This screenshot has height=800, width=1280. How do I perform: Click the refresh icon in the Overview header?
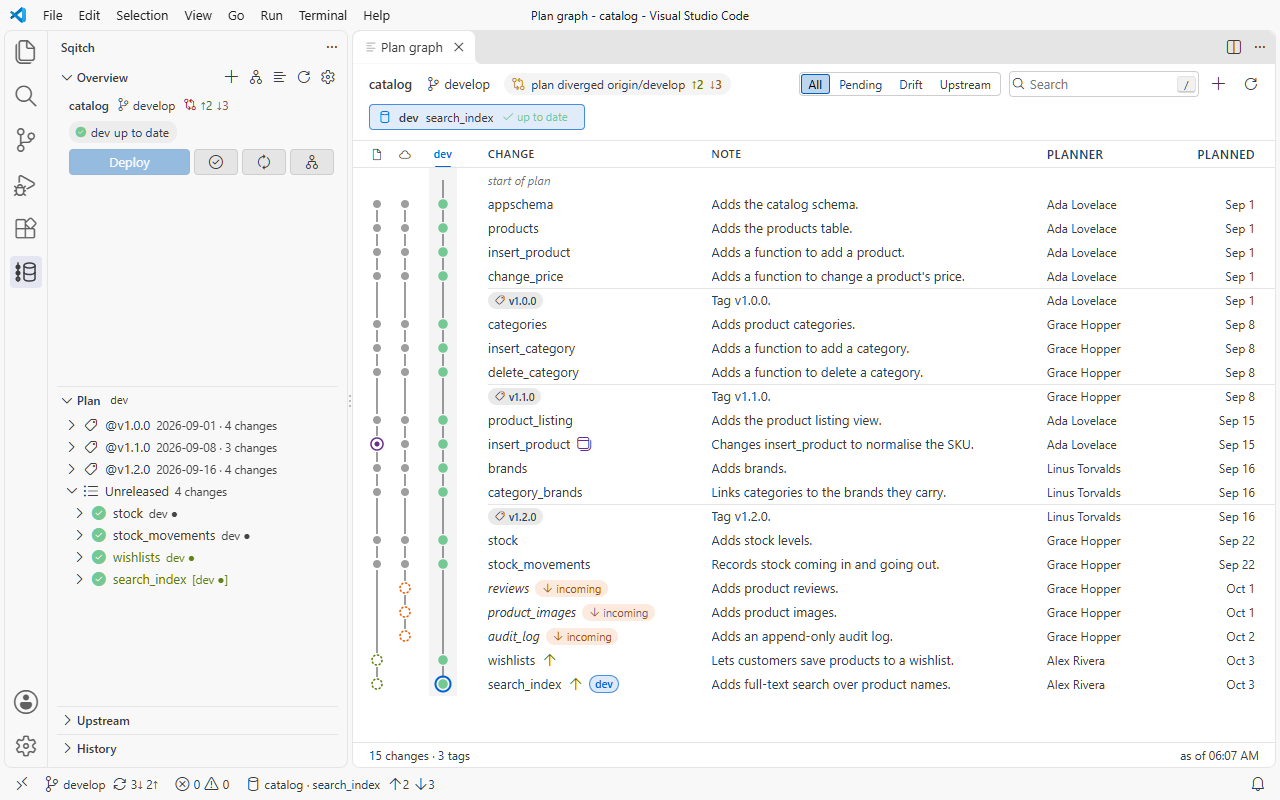(304, 77)
